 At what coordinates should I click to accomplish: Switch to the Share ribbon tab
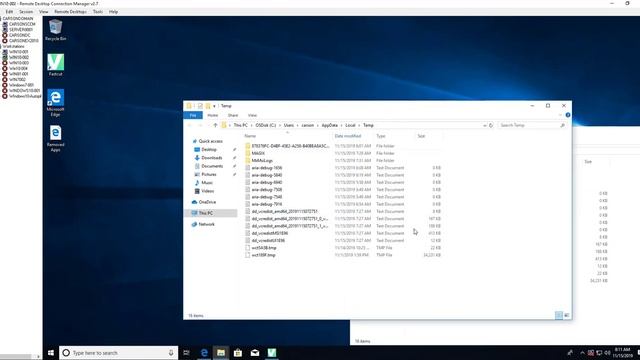coord(233,116)
